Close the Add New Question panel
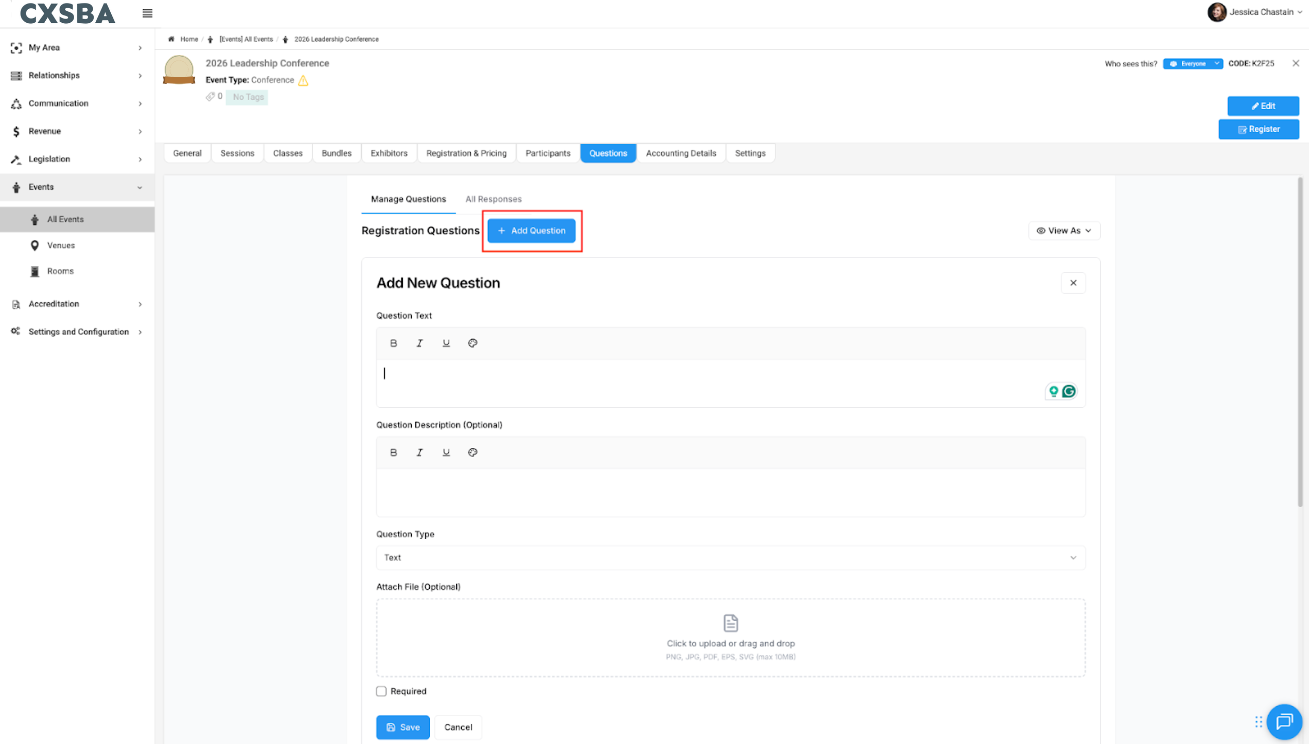 [1073, 283]
